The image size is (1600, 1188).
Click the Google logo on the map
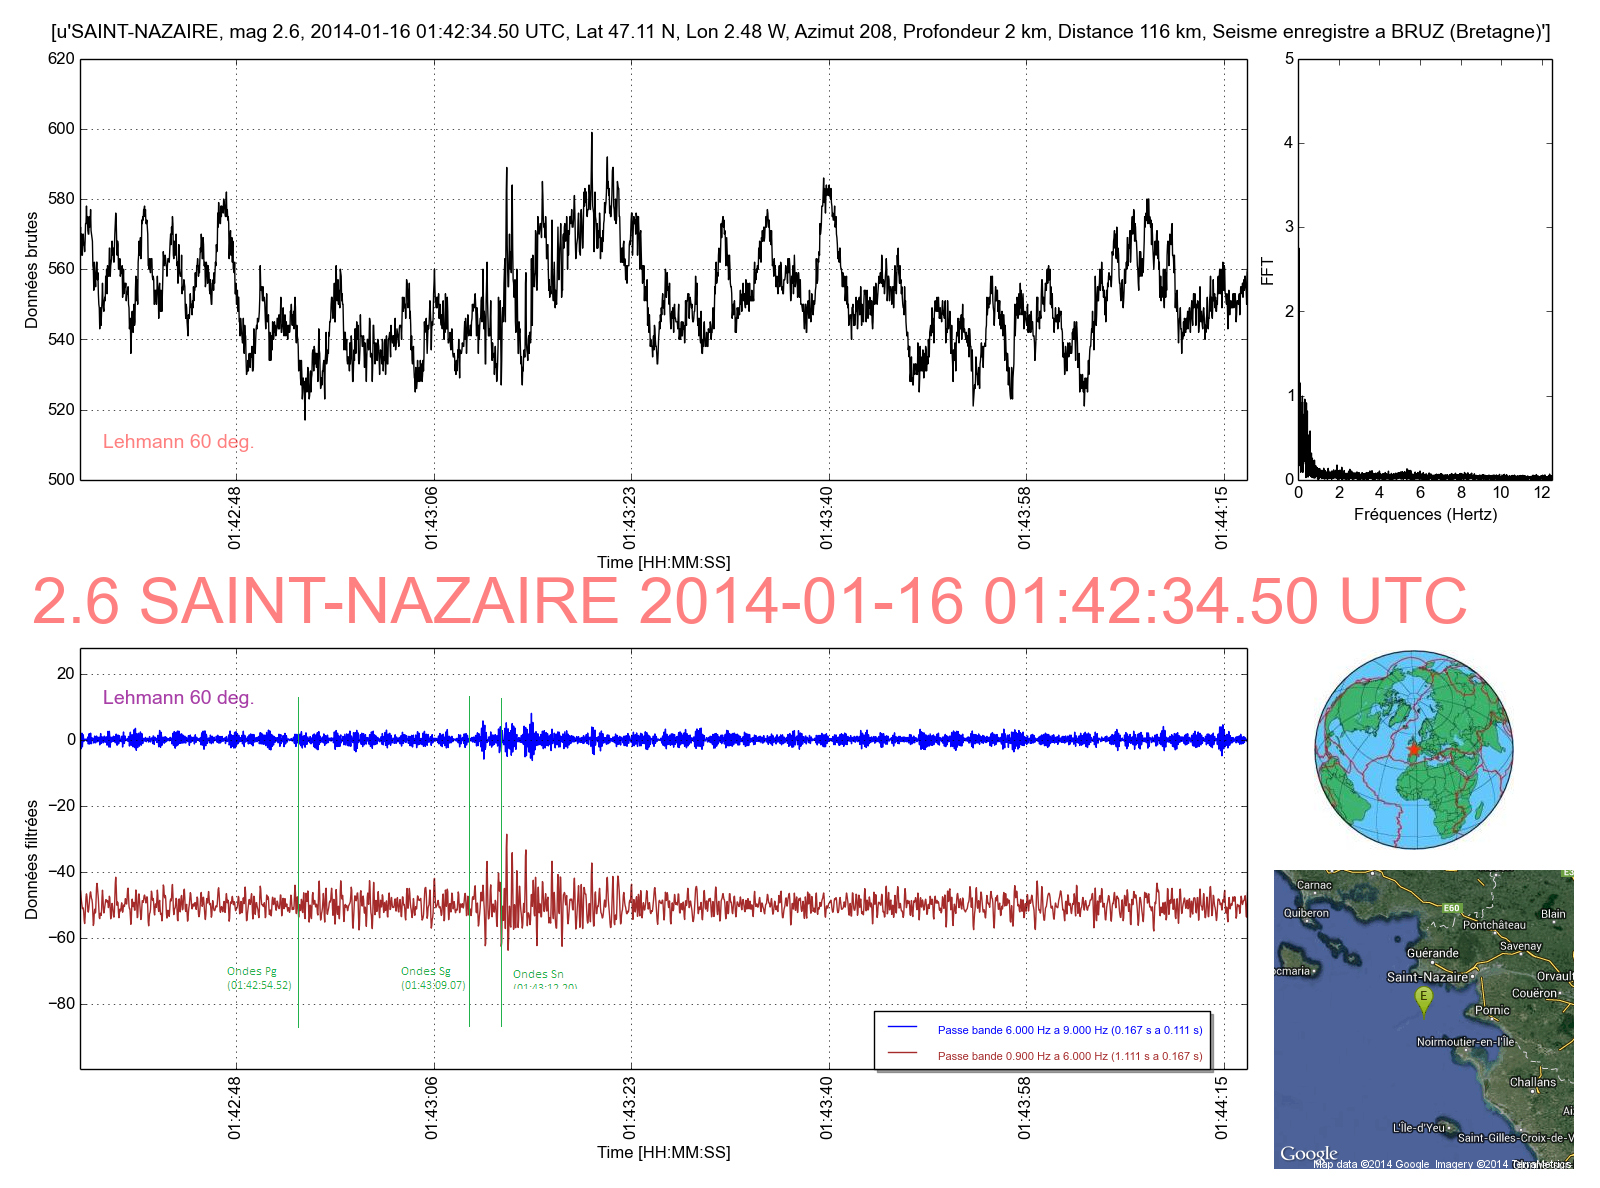[1308, 1153]
